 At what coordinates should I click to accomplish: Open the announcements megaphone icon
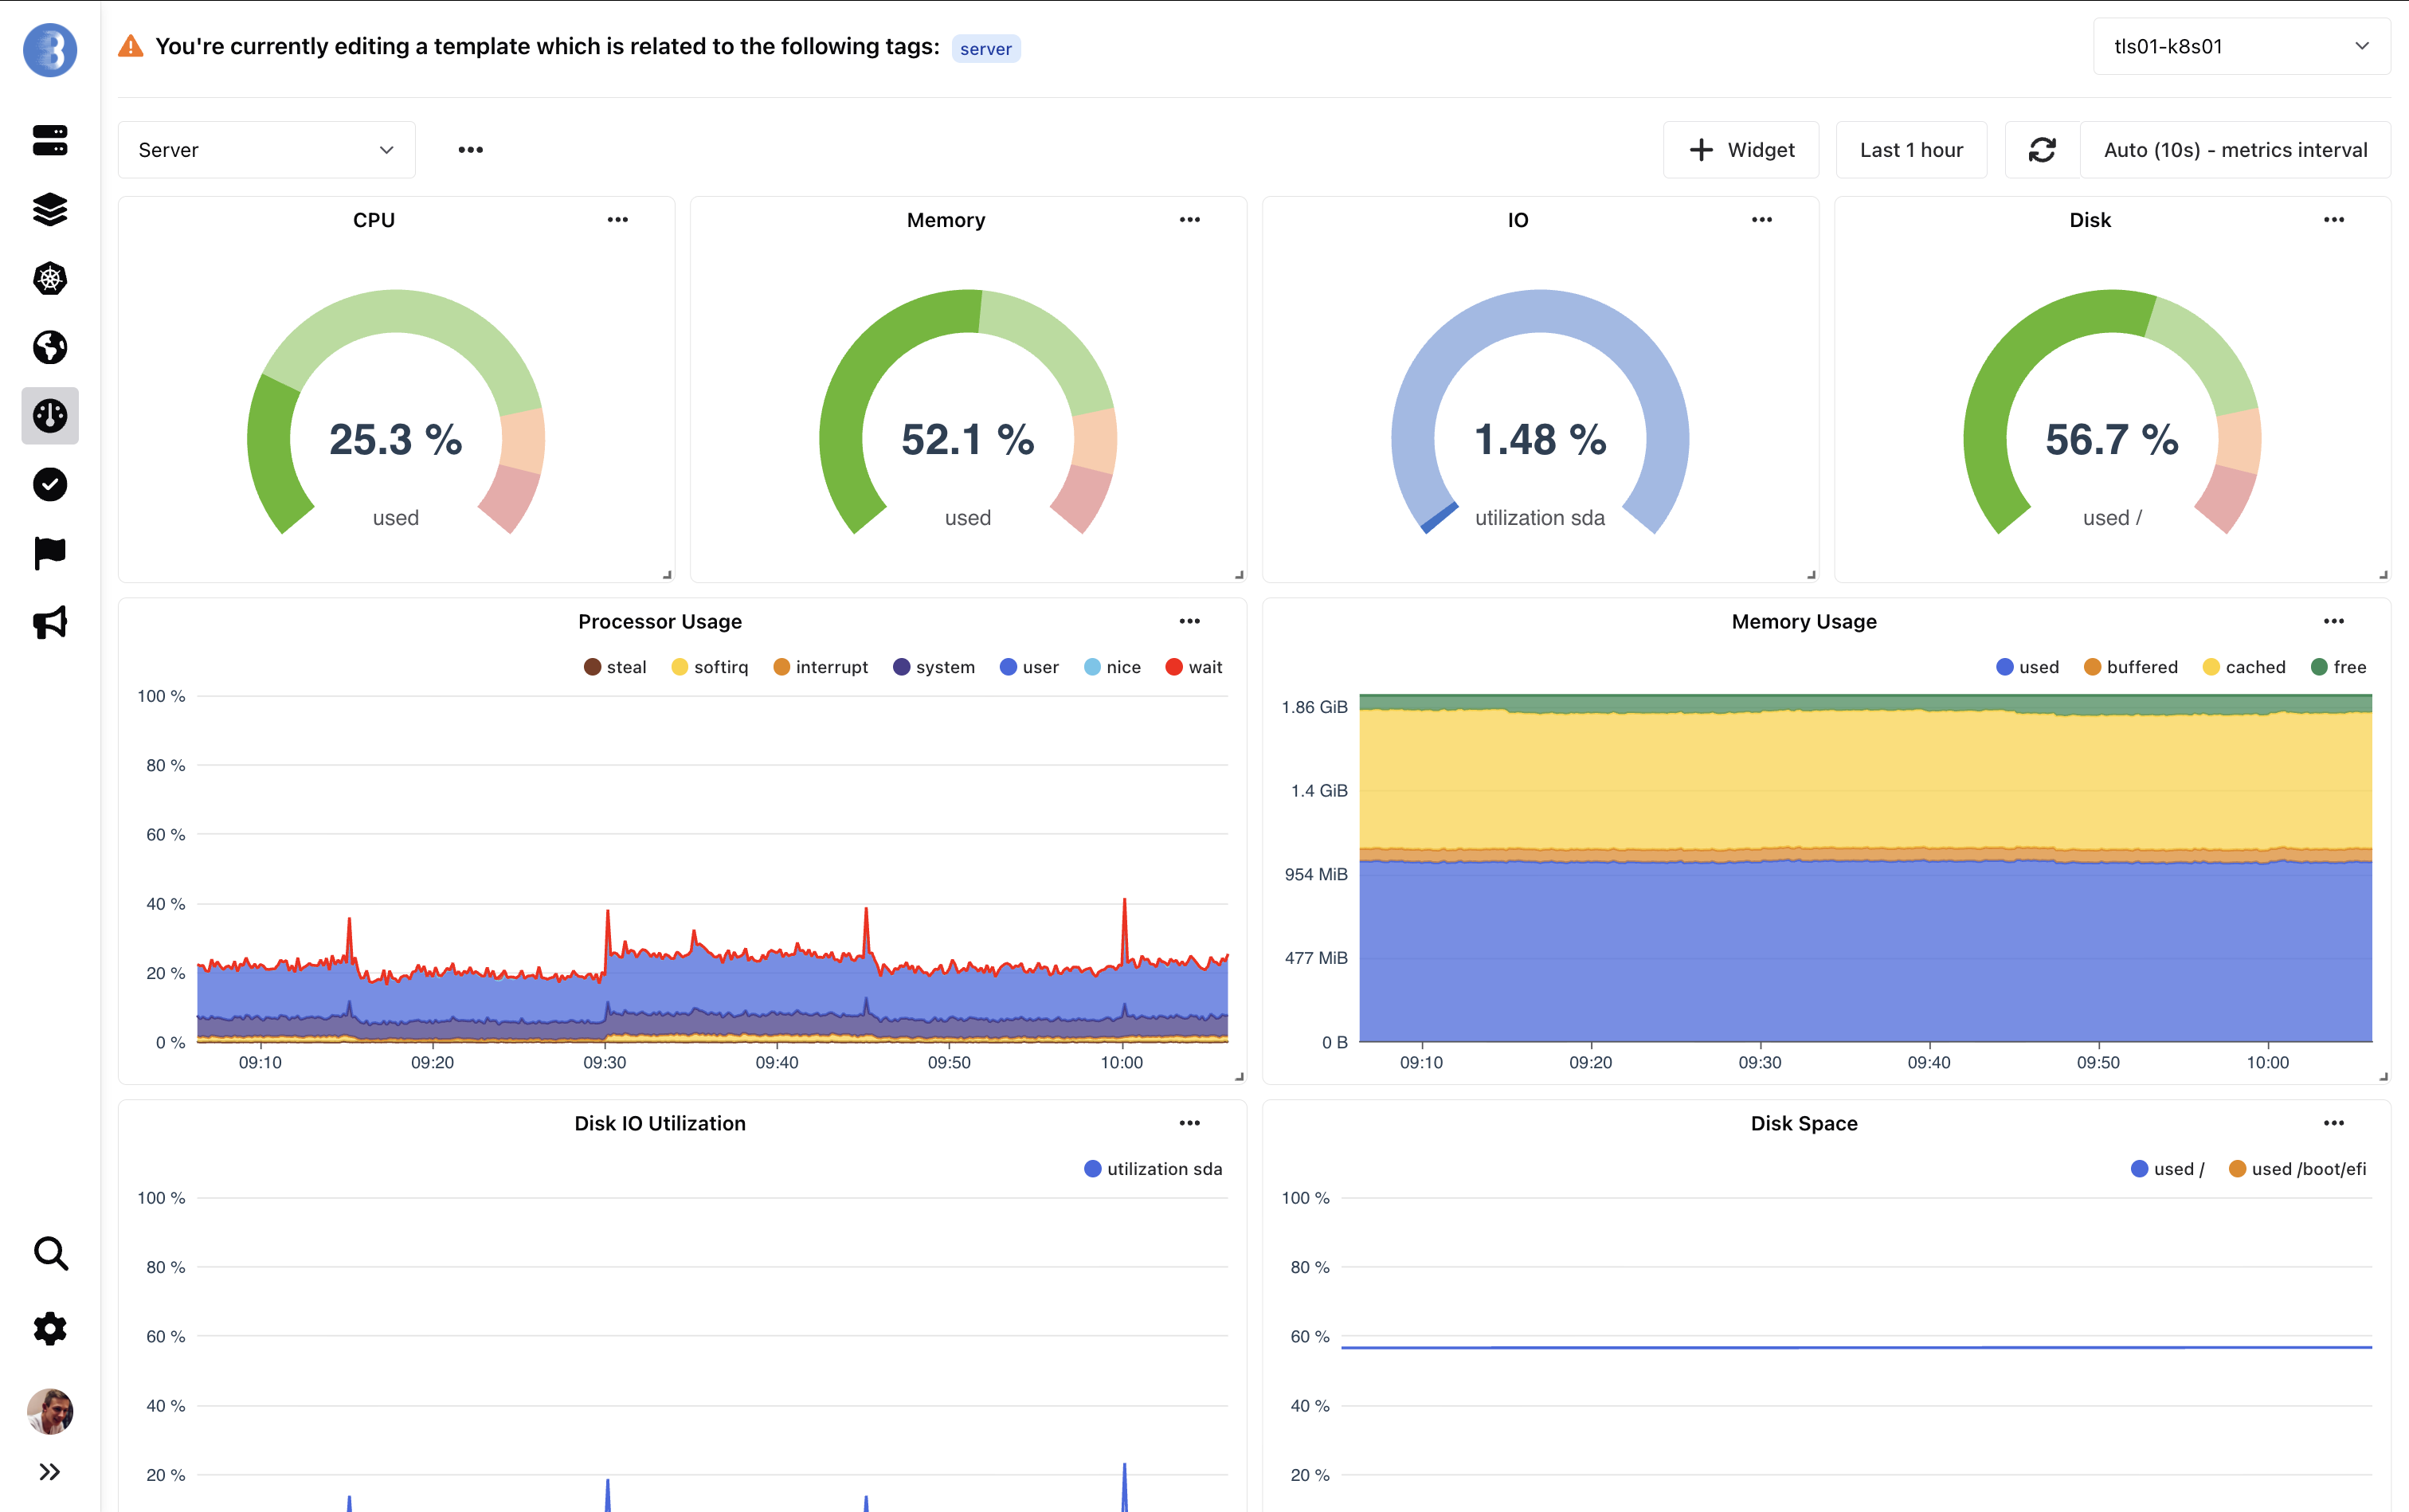tap(50, 622)
